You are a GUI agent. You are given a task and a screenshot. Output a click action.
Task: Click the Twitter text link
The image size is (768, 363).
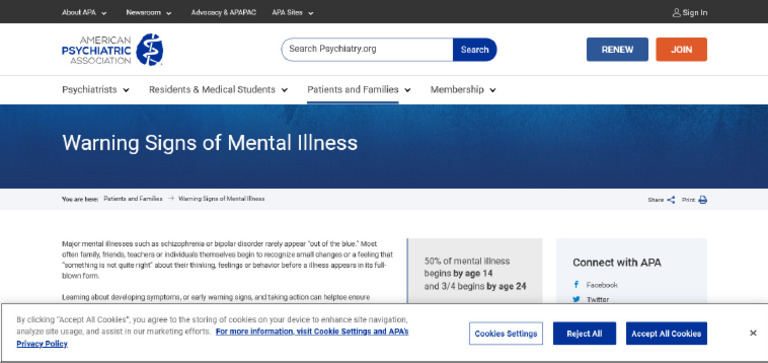598,299
